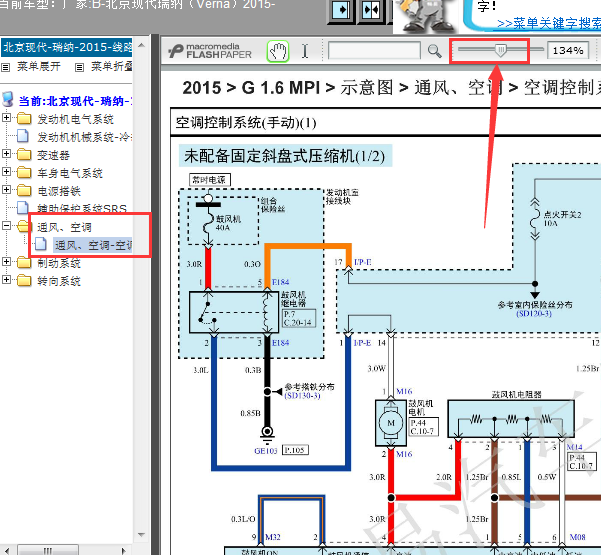Click the zoom slider handle
601x555 pixels.
pos(500,50)
